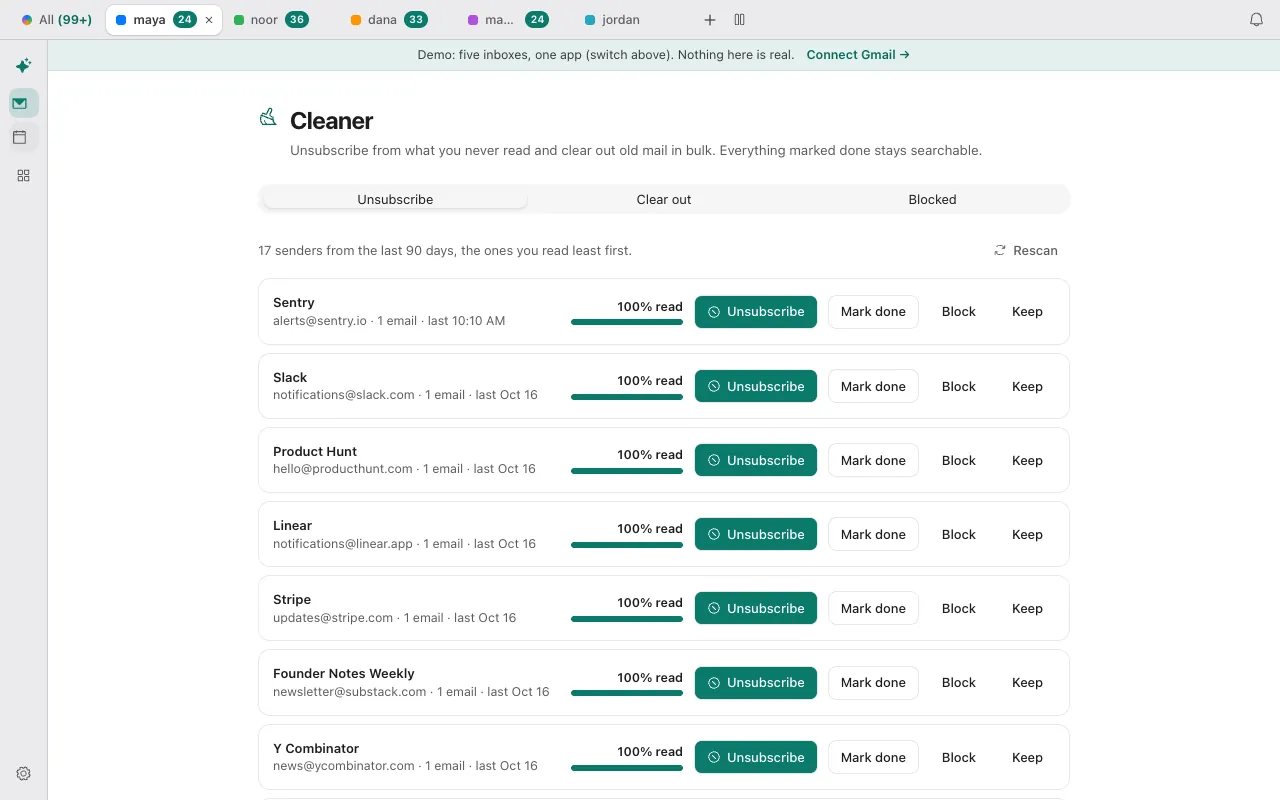This screenshot has width=1280, height=800.
Task: Unsubscribe from Y Combinator
Action: pyautogui.click(x=756, y=757)
